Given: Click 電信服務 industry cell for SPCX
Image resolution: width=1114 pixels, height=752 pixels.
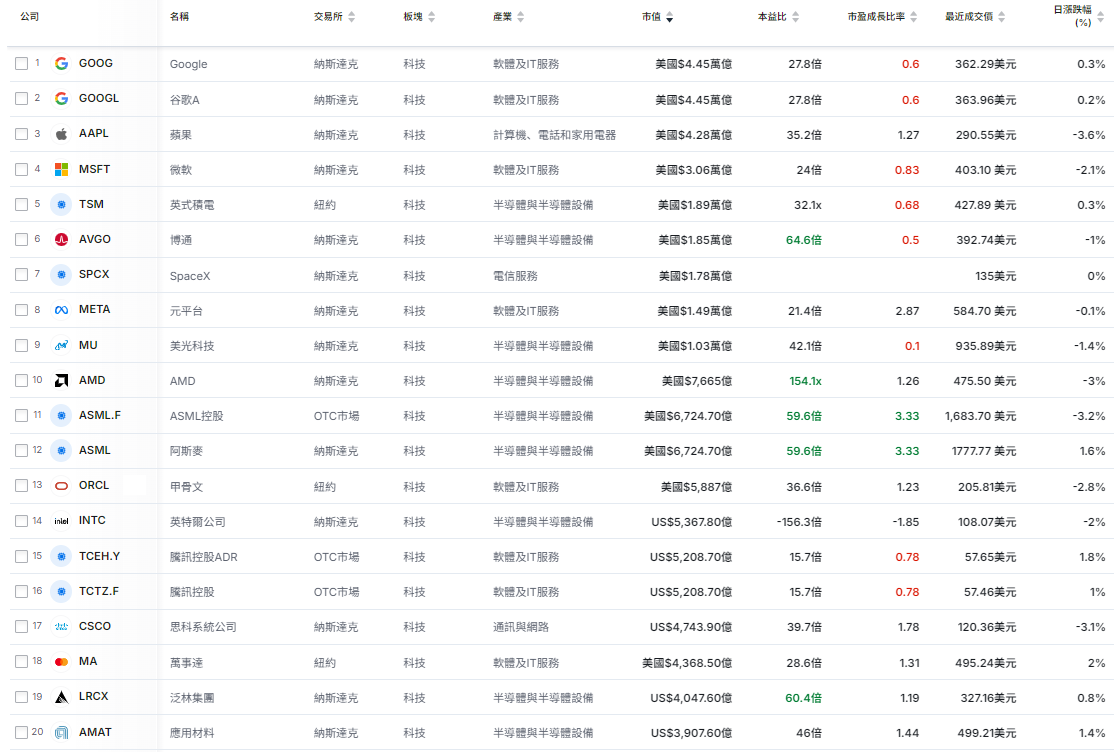Looking at the screenshot, I should (515, 276).
